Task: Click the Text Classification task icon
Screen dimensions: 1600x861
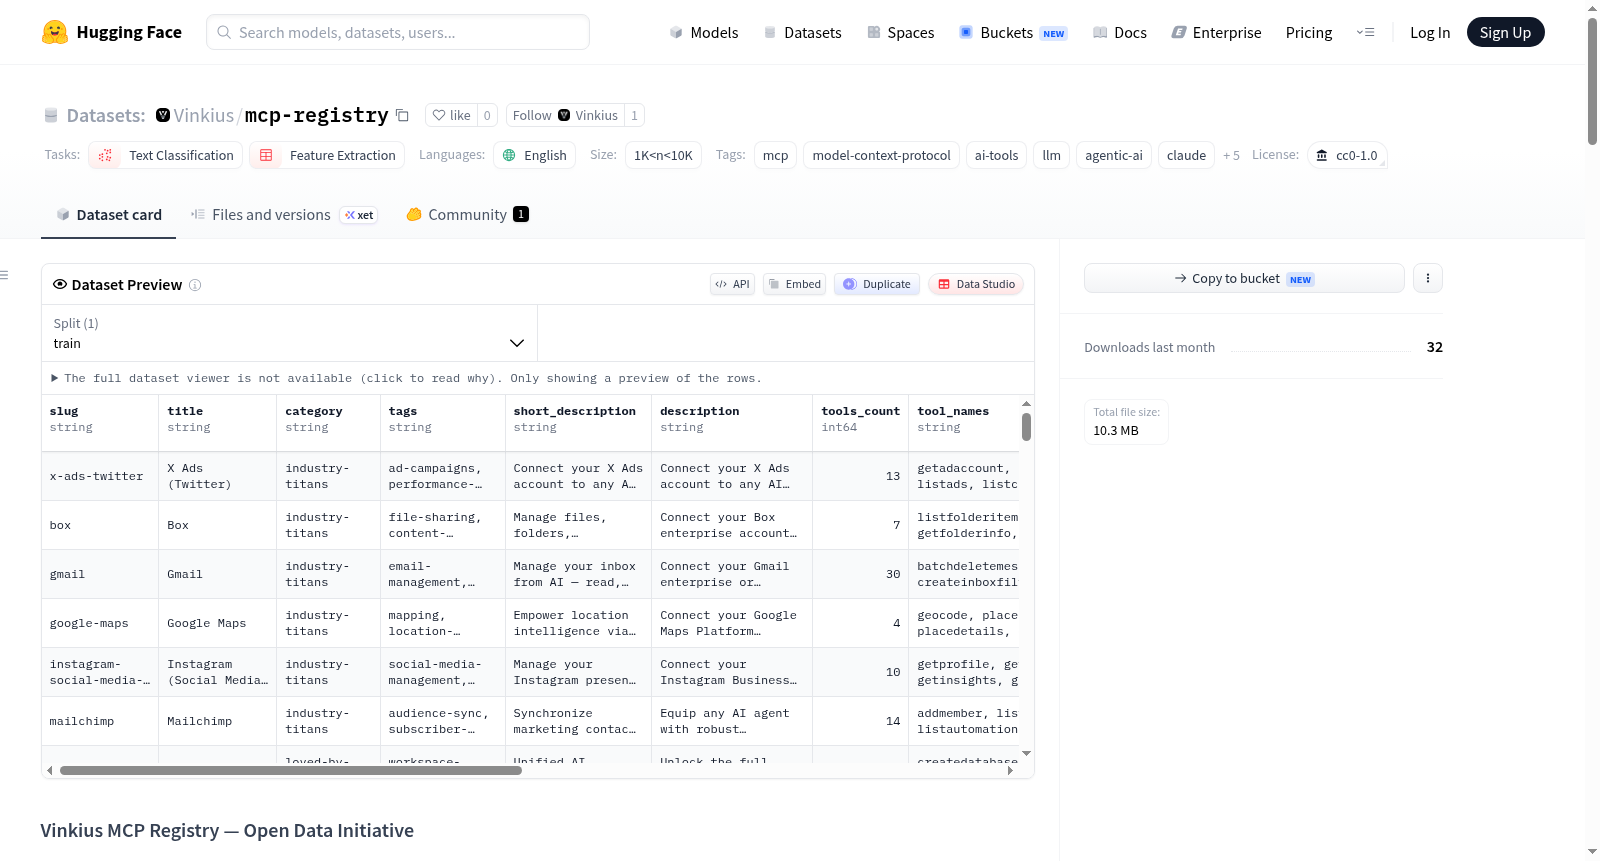Action: pyautogui.click(x=105, y=155)
